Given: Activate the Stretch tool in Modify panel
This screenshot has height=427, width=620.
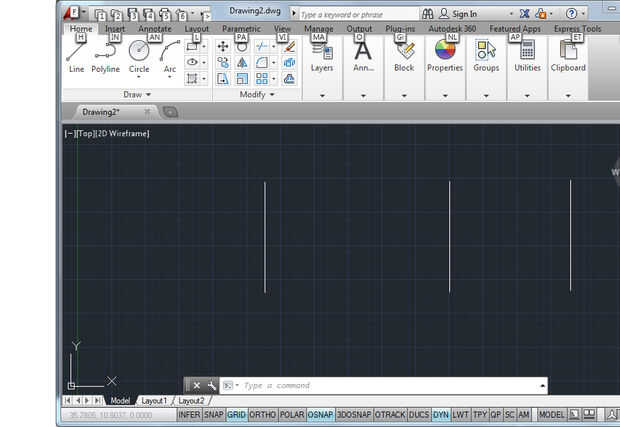Looking at the screenshot, I should (x=223, y=79).
